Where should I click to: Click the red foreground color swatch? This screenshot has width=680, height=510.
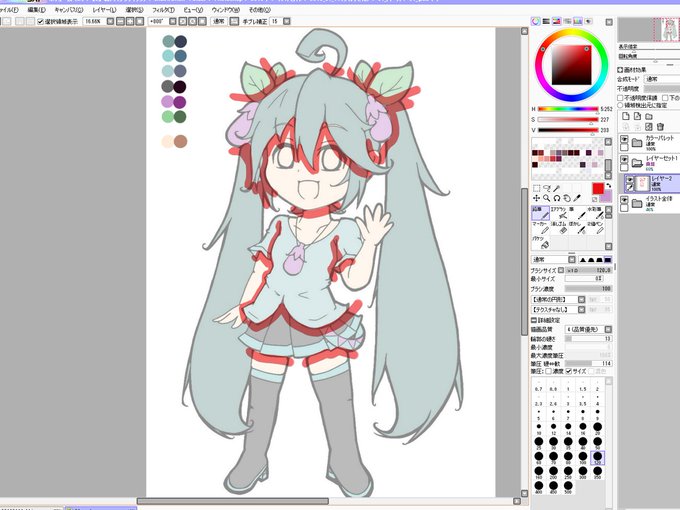[598, 188]
